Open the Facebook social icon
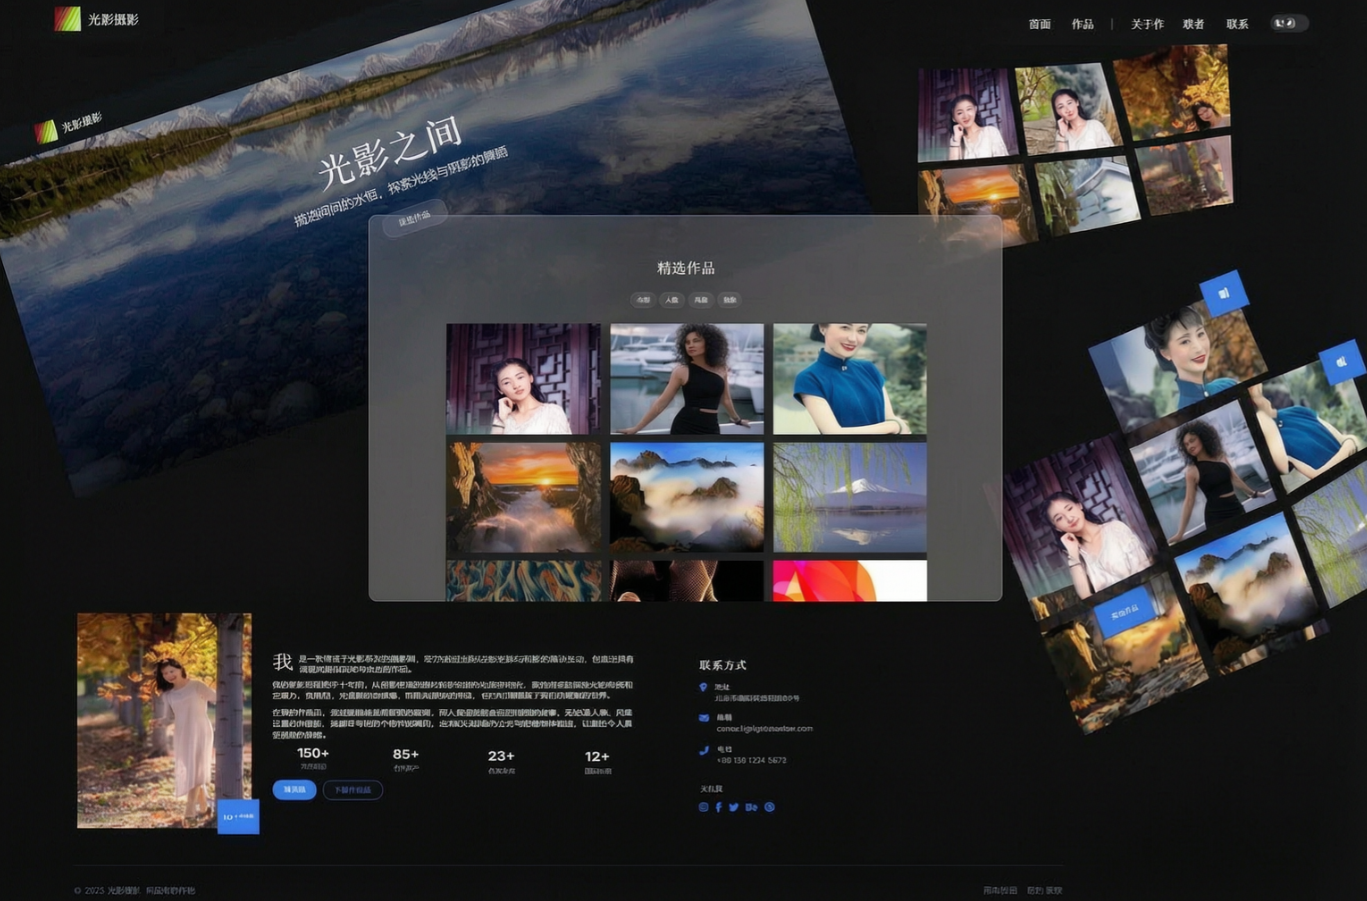This screenshot has width=1367, height=901. 718,807
